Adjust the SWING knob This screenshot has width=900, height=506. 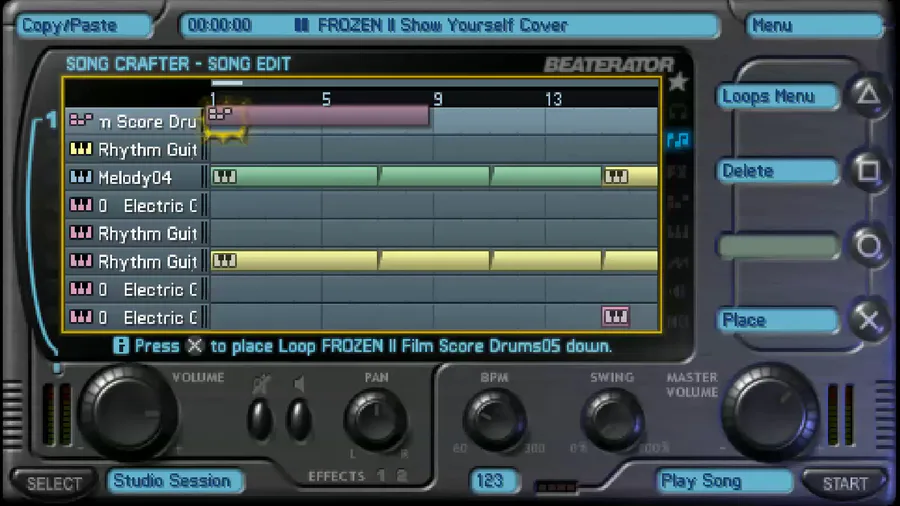coord(612,419)
